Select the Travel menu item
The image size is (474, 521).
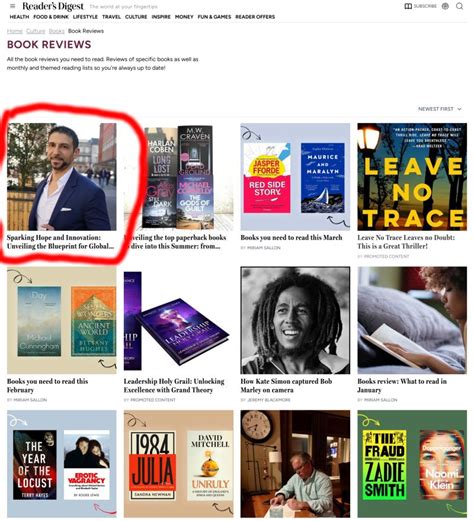111,17
